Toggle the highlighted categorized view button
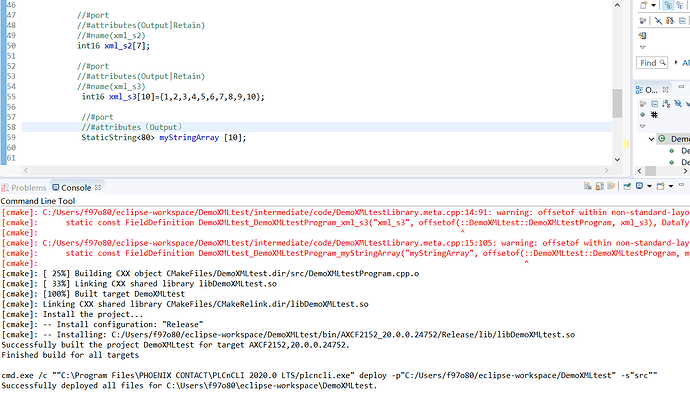The image size is (690, 401). [668, 5]
